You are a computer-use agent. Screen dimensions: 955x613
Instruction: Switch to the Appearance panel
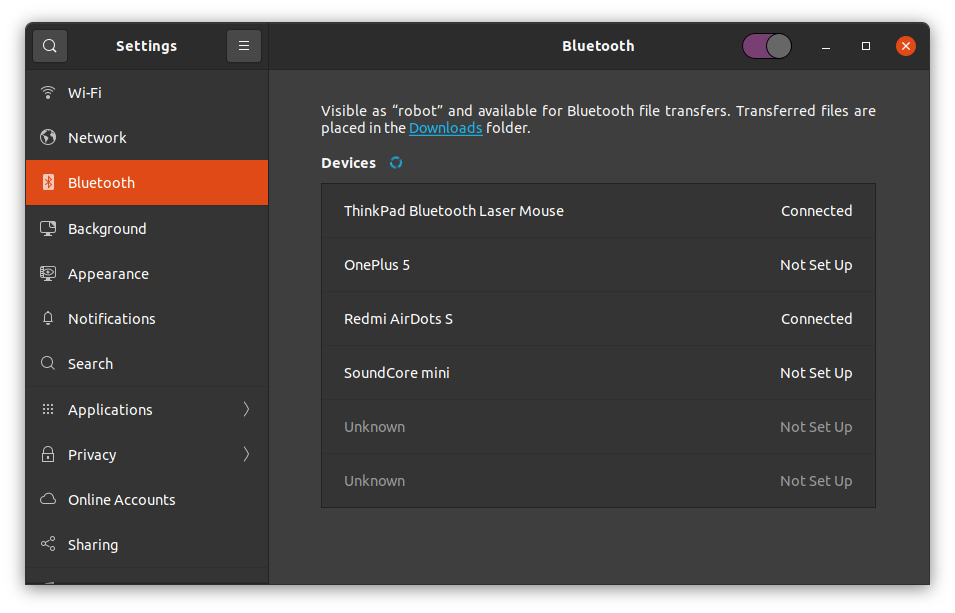[147, 274]
